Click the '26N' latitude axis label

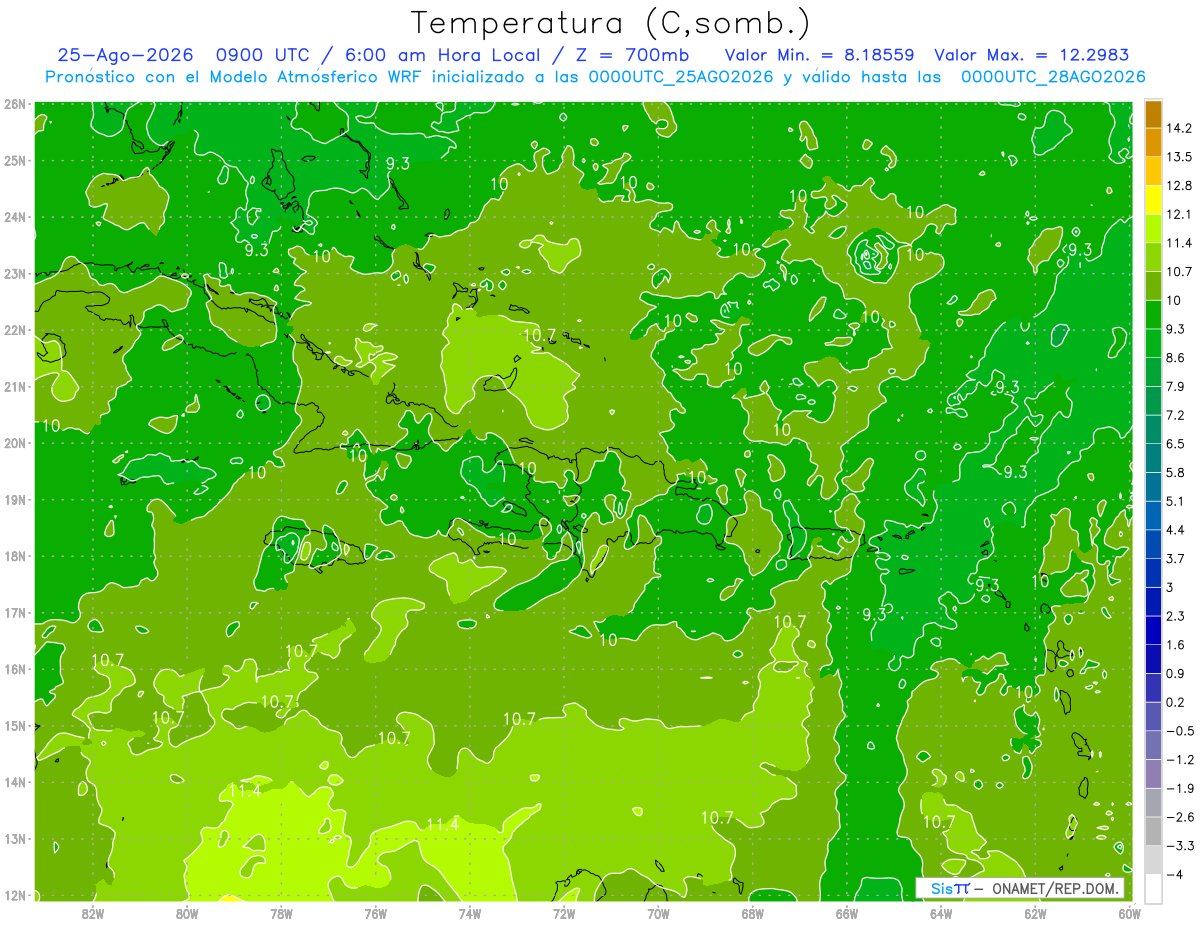click(16, 104)
